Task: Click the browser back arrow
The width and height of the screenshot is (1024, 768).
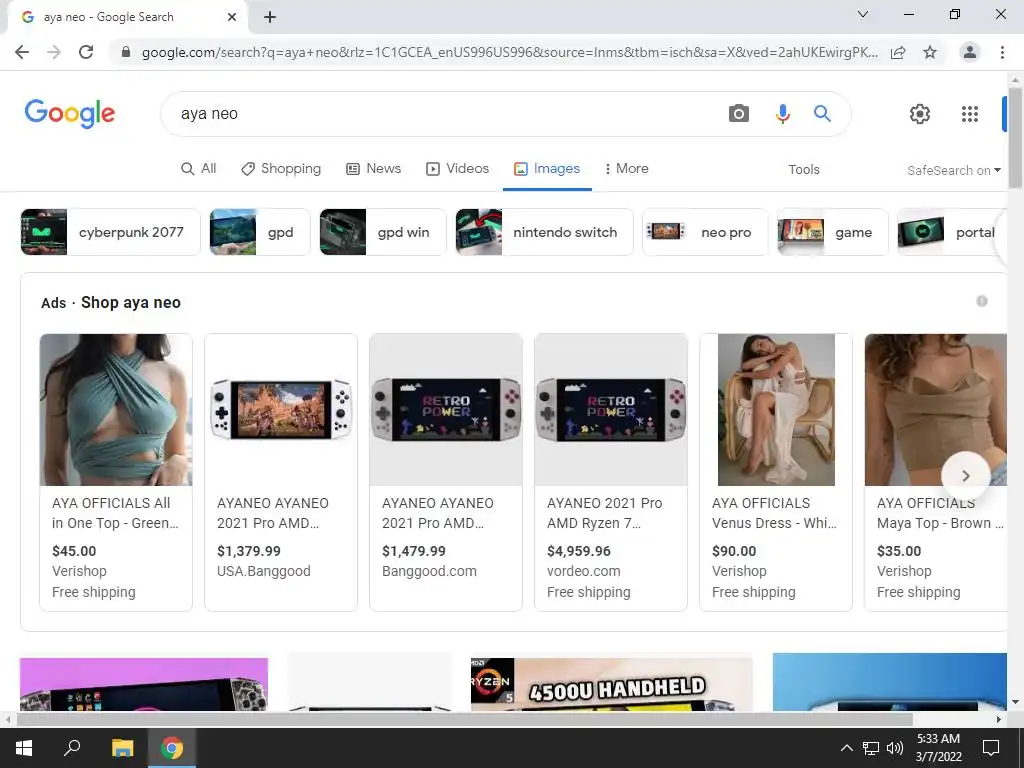Action: [x=22, y=52]
